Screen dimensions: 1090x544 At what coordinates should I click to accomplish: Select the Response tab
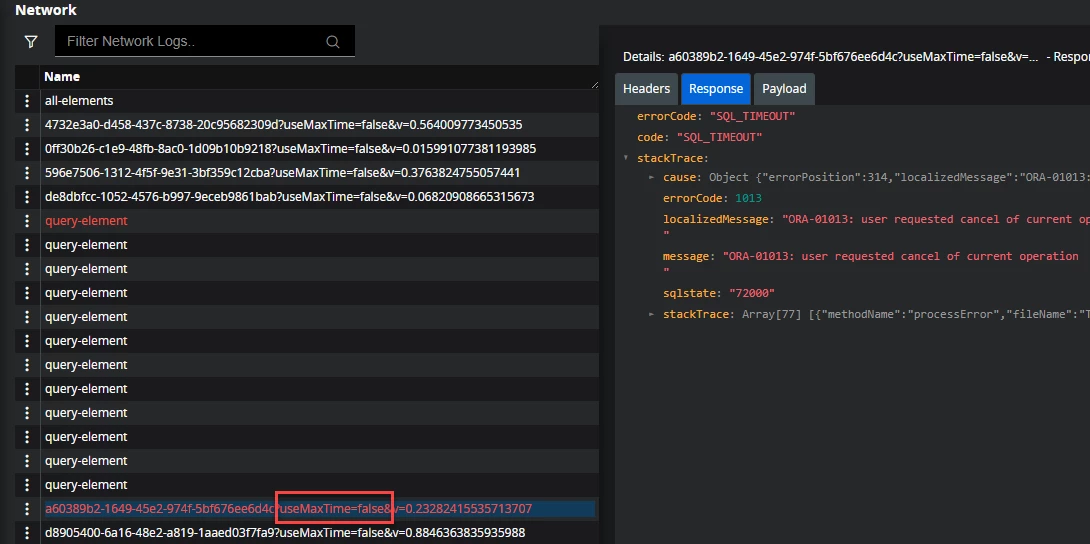pos(716,89)
